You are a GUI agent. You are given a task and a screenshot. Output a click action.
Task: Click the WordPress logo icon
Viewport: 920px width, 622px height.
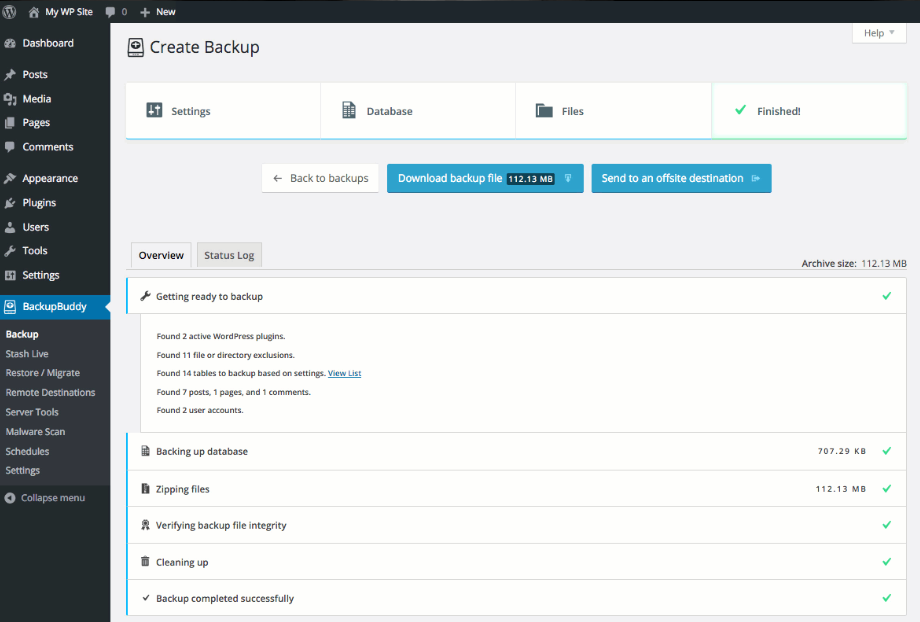pos(9,11)
